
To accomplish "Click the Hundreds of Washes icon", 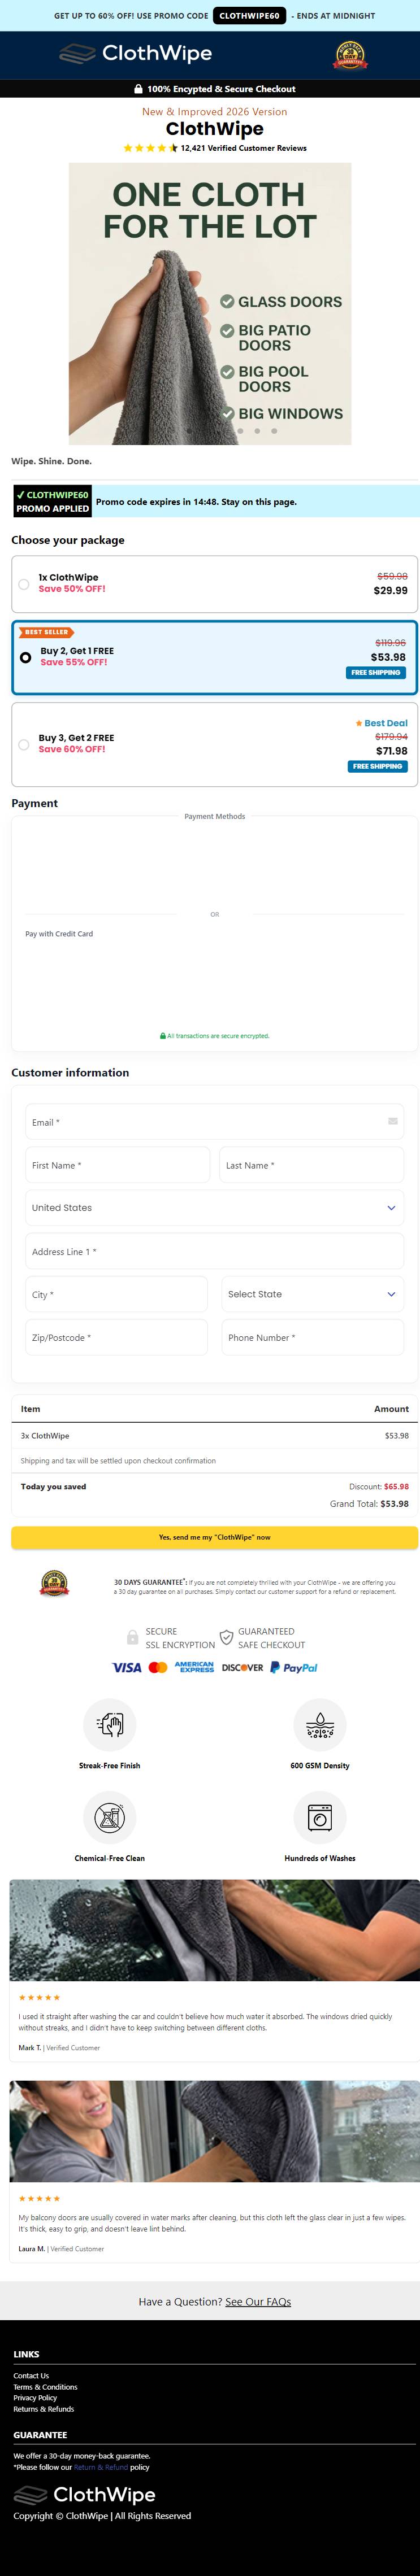I will (x=320, y=1817).
